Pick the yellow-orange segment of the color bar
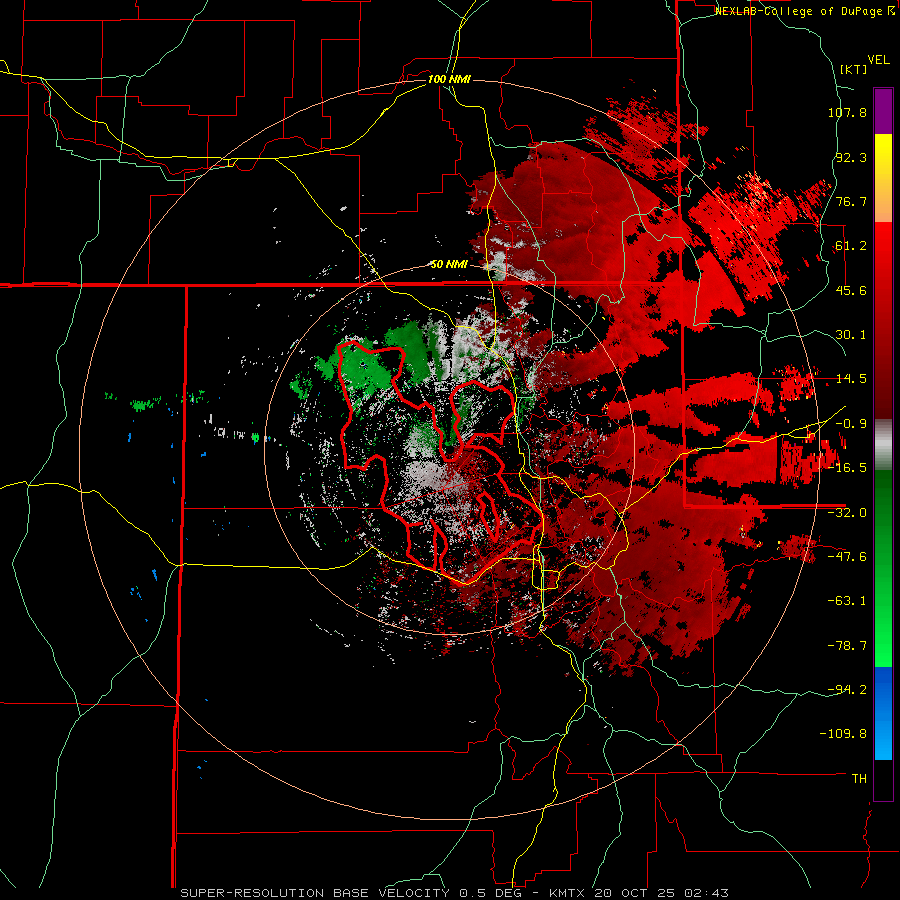The height and width of the screenshot is (900, 900). [883, 178]
